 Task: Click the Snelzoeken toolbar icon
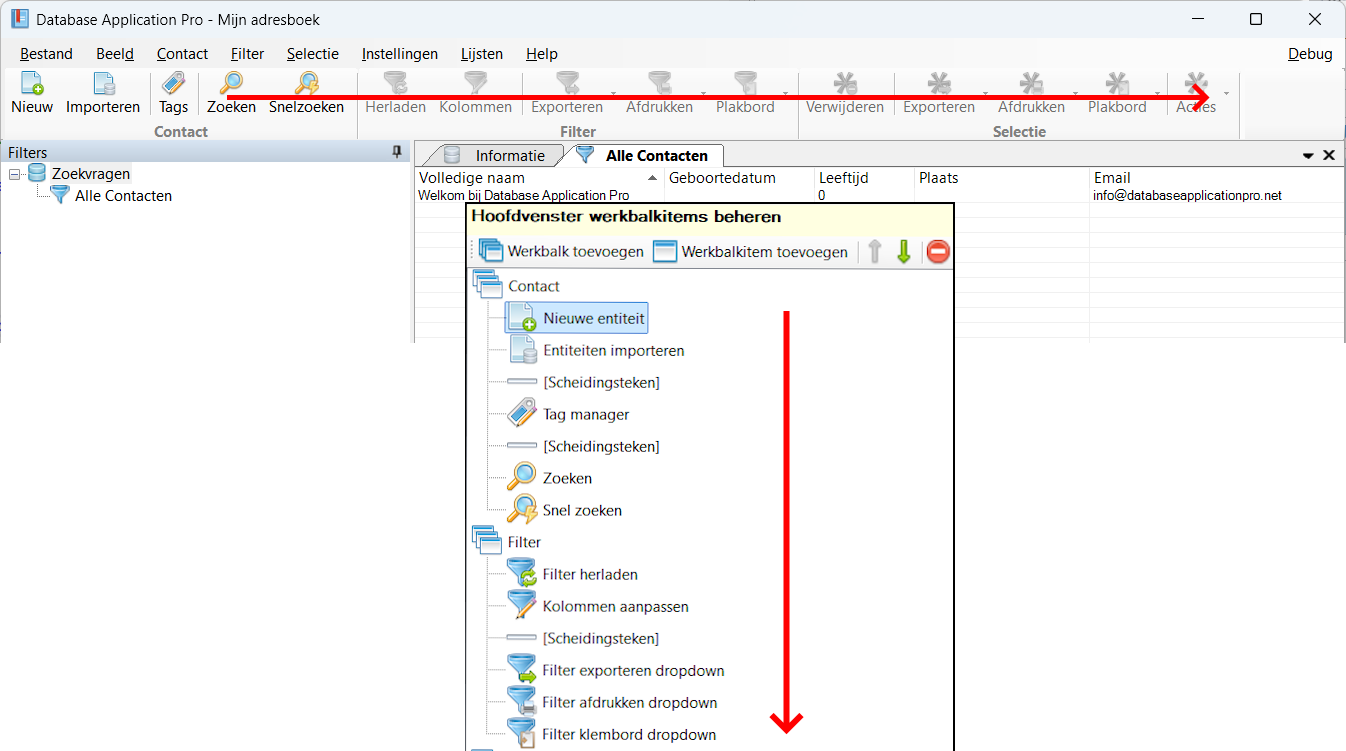[306, 85]
